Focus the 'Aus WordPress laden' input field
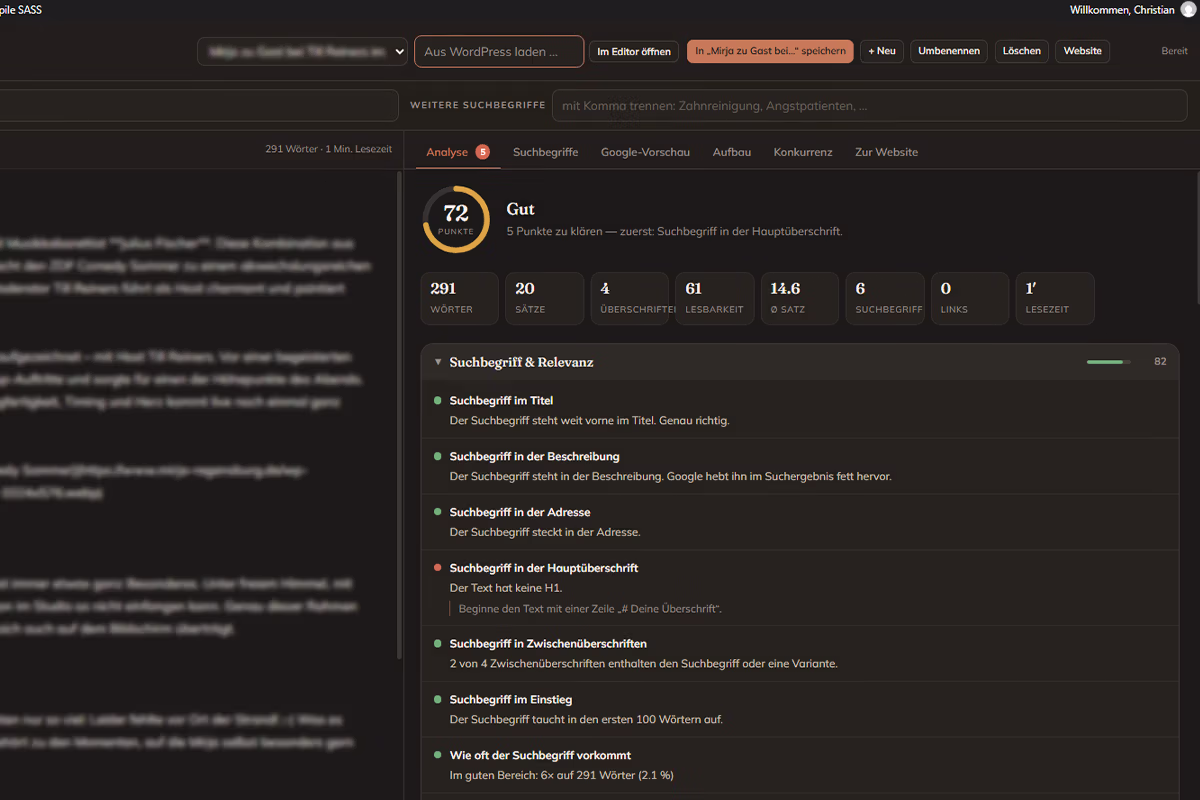Screen dimensions: 1200x800 coord(499,51)
